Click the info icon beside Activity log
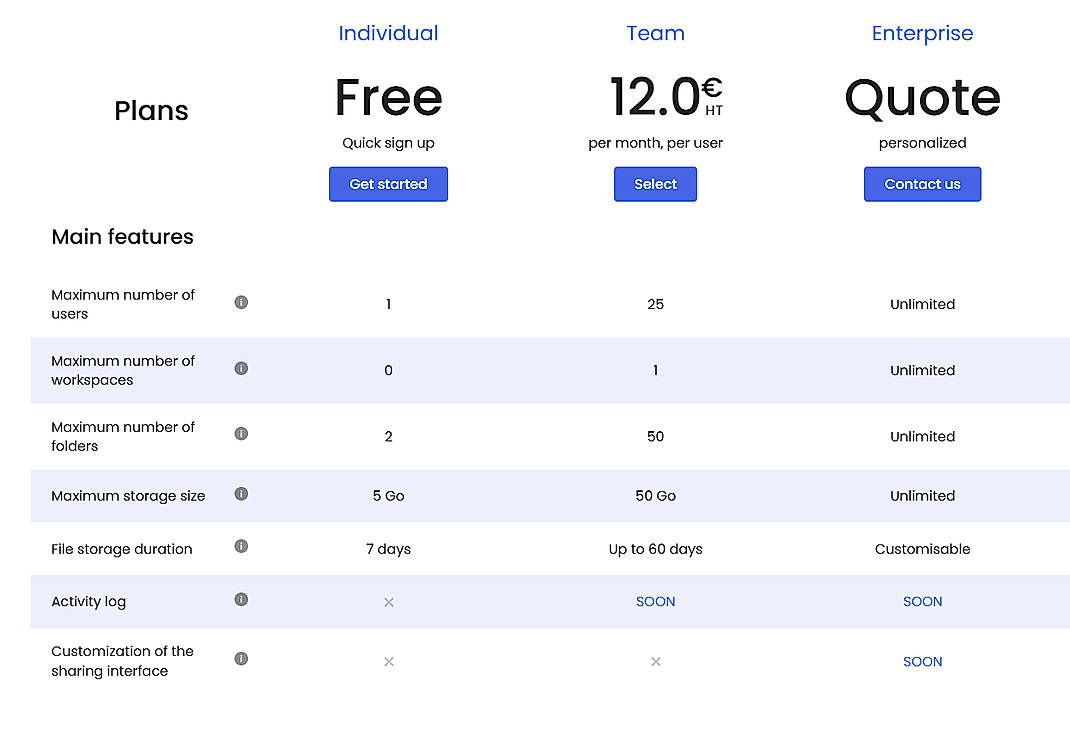1070x753 pixels. tap(240, 599)
